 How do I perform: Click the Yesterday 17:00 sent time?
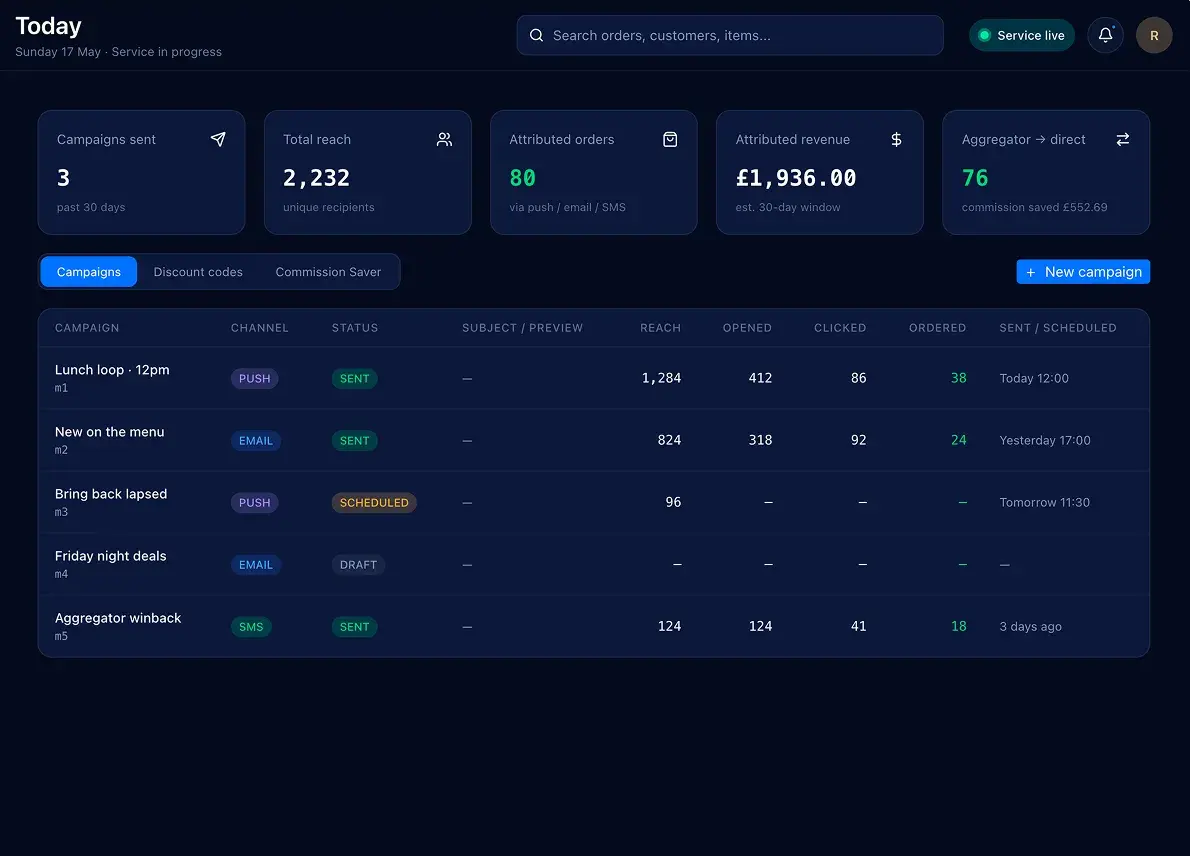(x=1045, y=440)
